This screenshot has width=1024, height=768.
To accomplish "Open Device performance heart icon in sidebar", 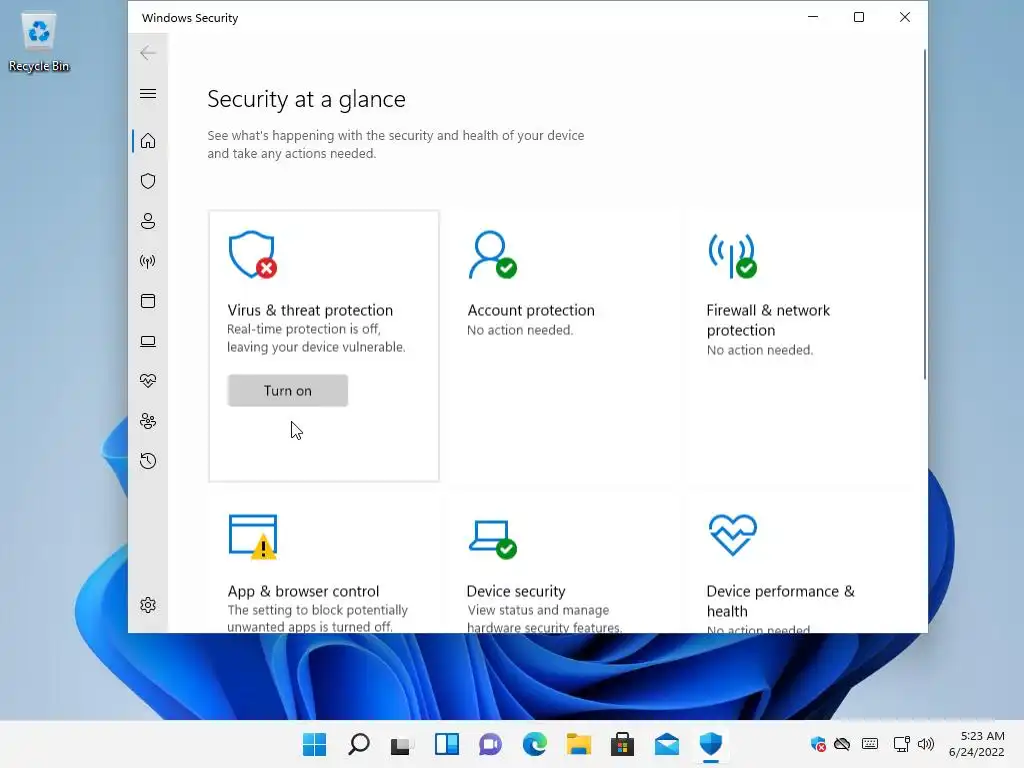I will click(148, 381).
